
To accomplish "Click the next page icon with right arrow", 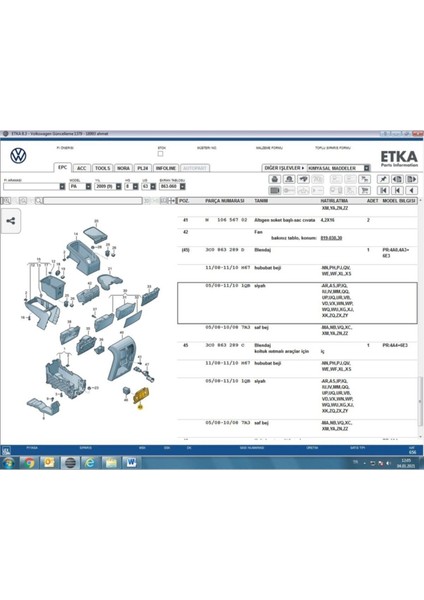I will point(412,179).
